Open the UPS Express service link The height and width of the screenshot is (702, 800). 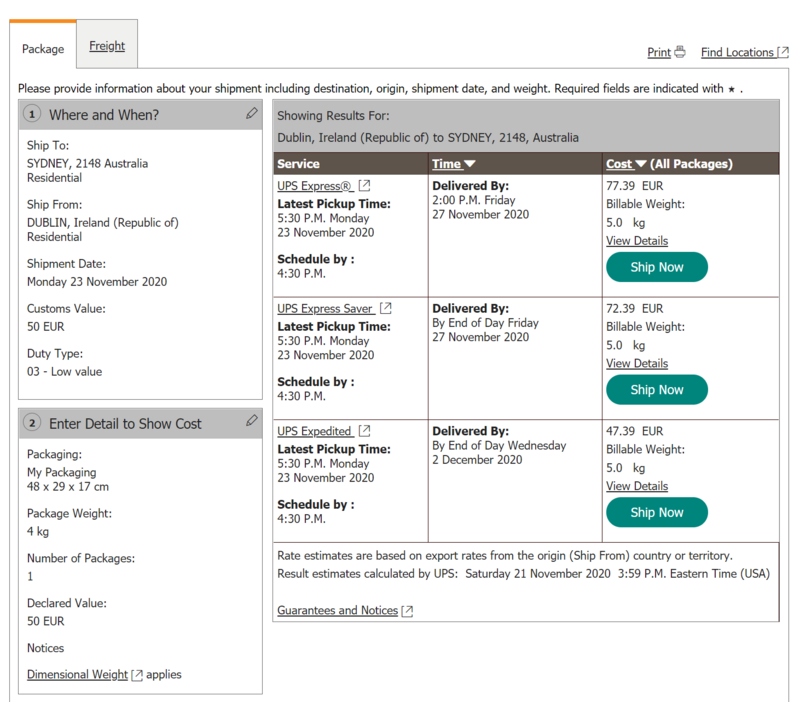315,186
